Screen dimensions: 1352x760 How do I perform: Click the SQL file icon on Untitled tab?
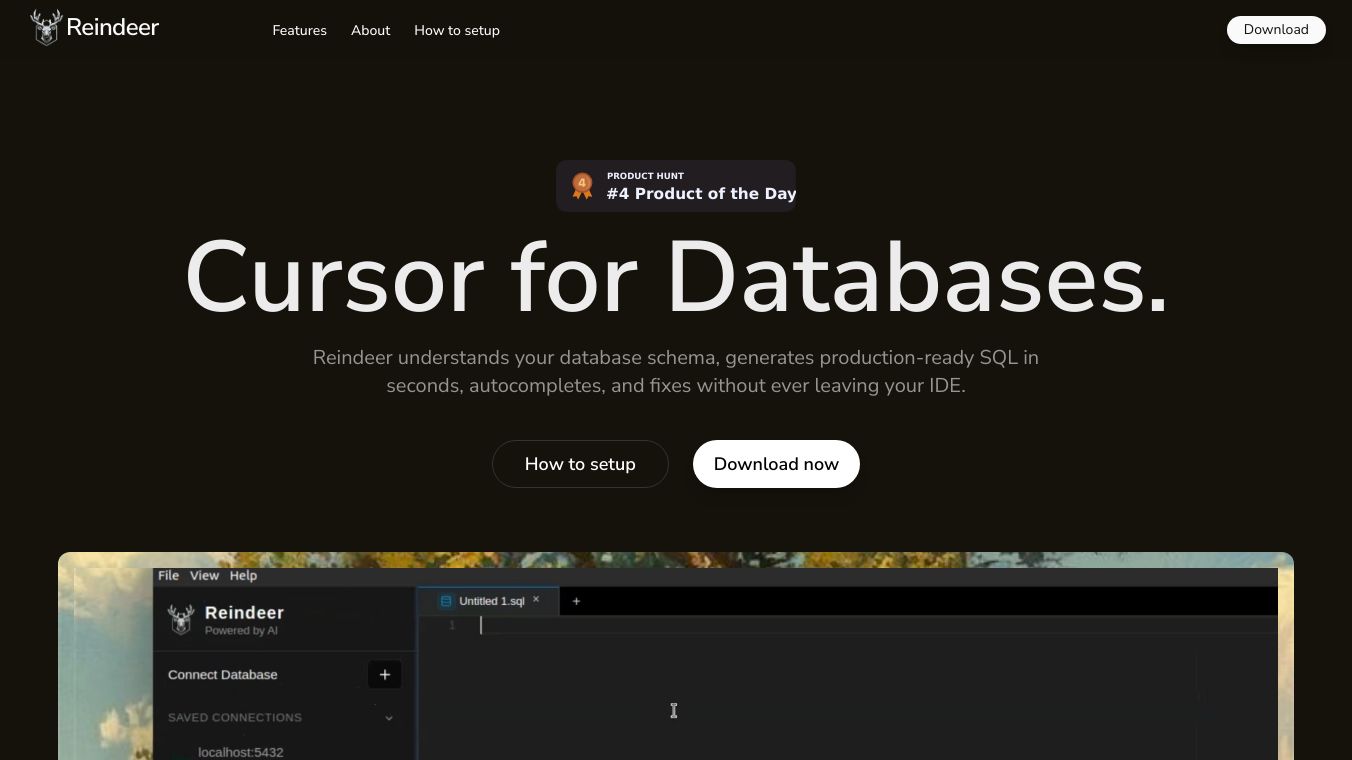point(446,601)
